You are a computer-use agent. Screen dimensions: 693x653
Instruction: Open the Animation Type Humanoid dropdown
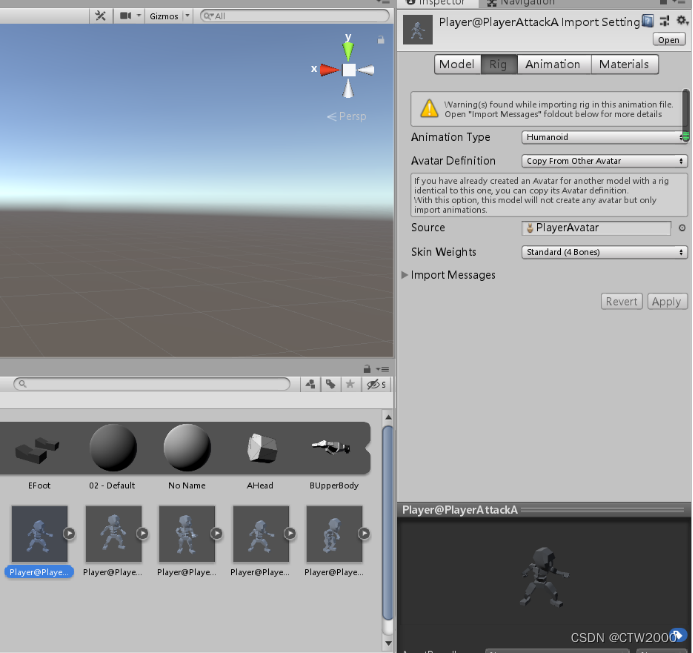[604, 137]
